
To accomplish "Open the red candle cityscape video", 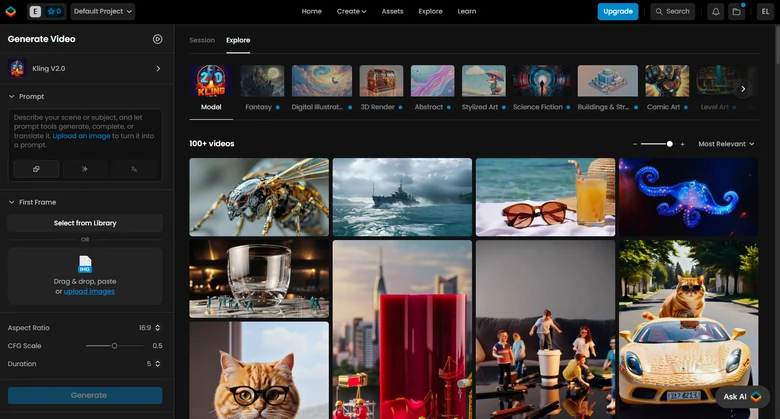I will (402, 329).
